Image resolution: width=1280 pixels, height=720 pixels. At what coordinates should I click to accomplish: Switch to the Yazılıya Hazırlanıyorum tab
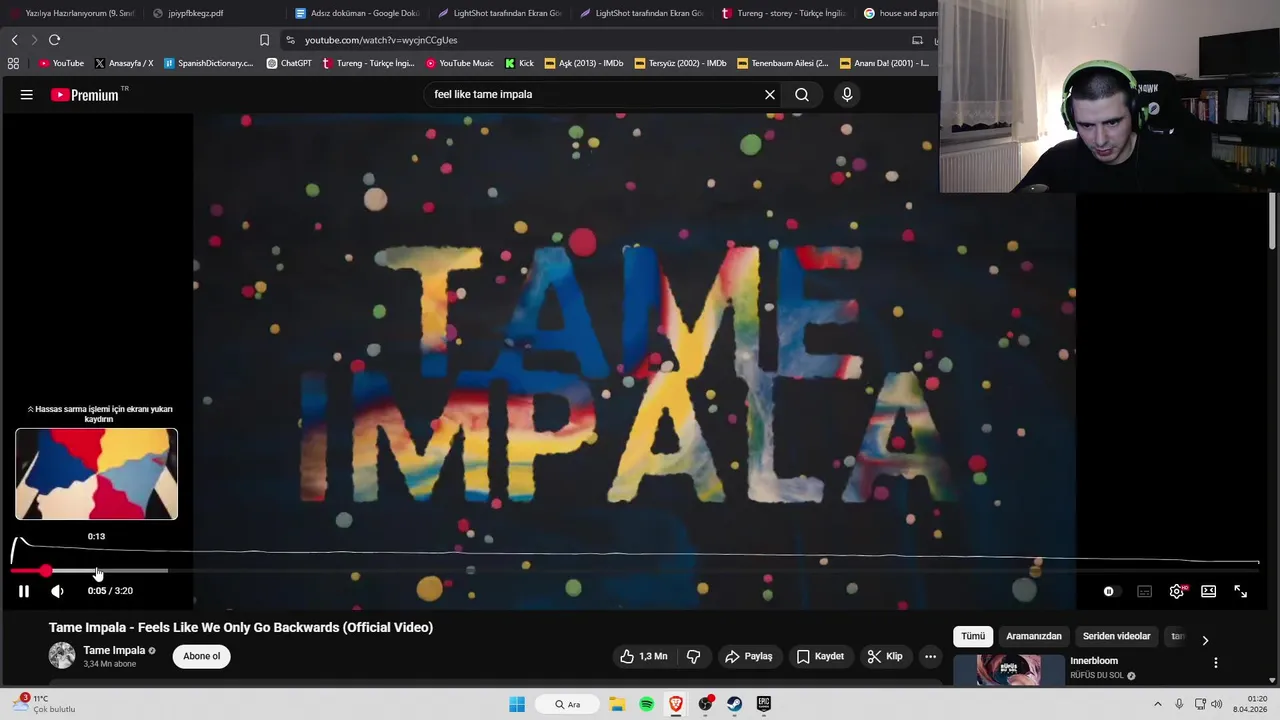[x=72, y=13]
